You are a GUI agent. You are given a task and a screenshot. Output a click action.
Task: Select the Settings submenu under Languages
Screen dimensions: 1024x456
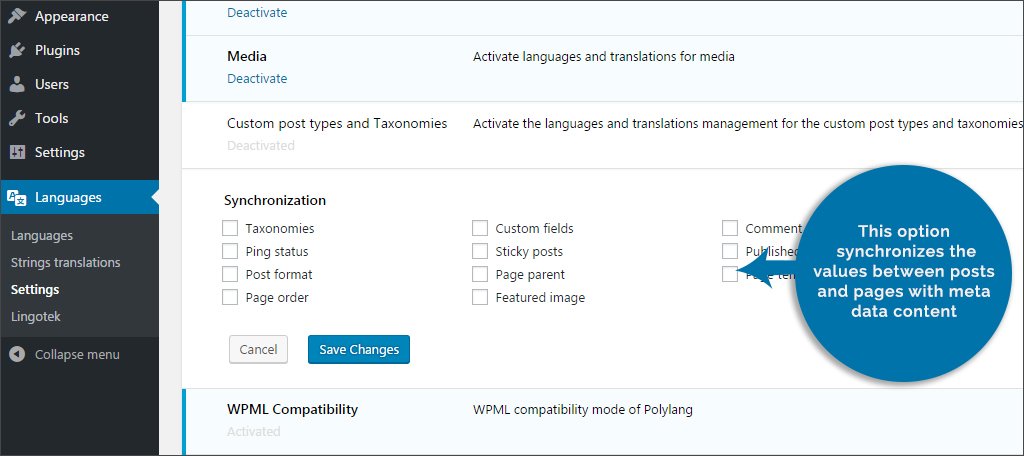[35, 289]
